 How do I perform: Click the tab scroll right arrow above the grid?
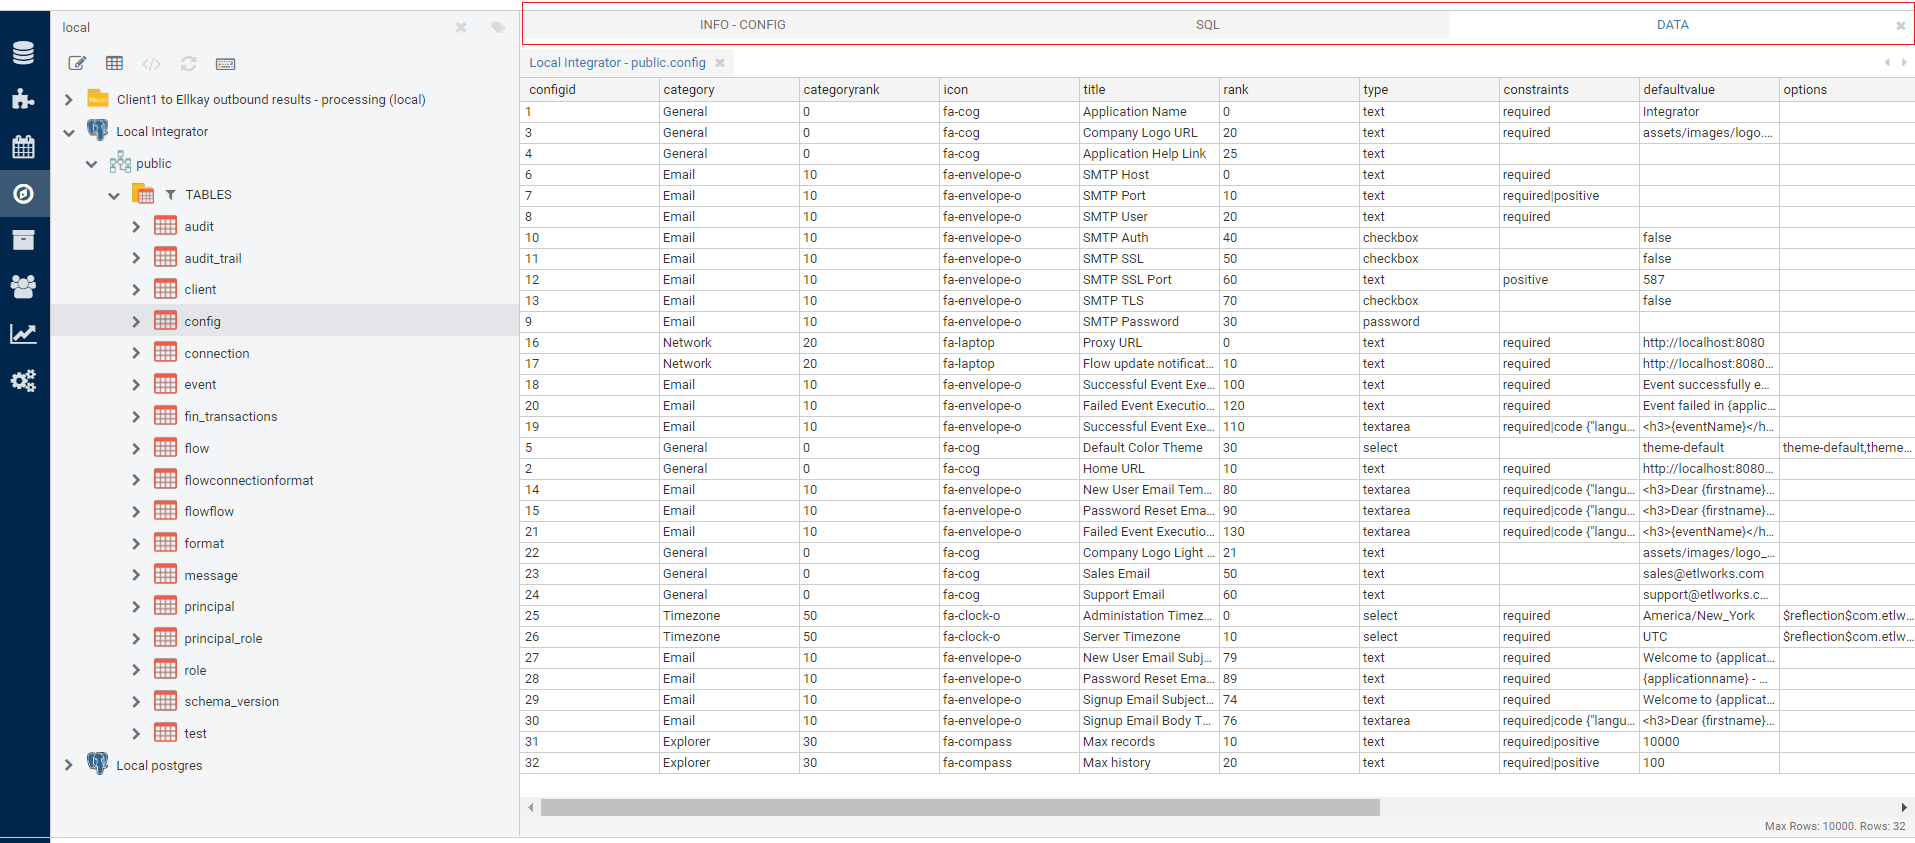(1903, 62)
